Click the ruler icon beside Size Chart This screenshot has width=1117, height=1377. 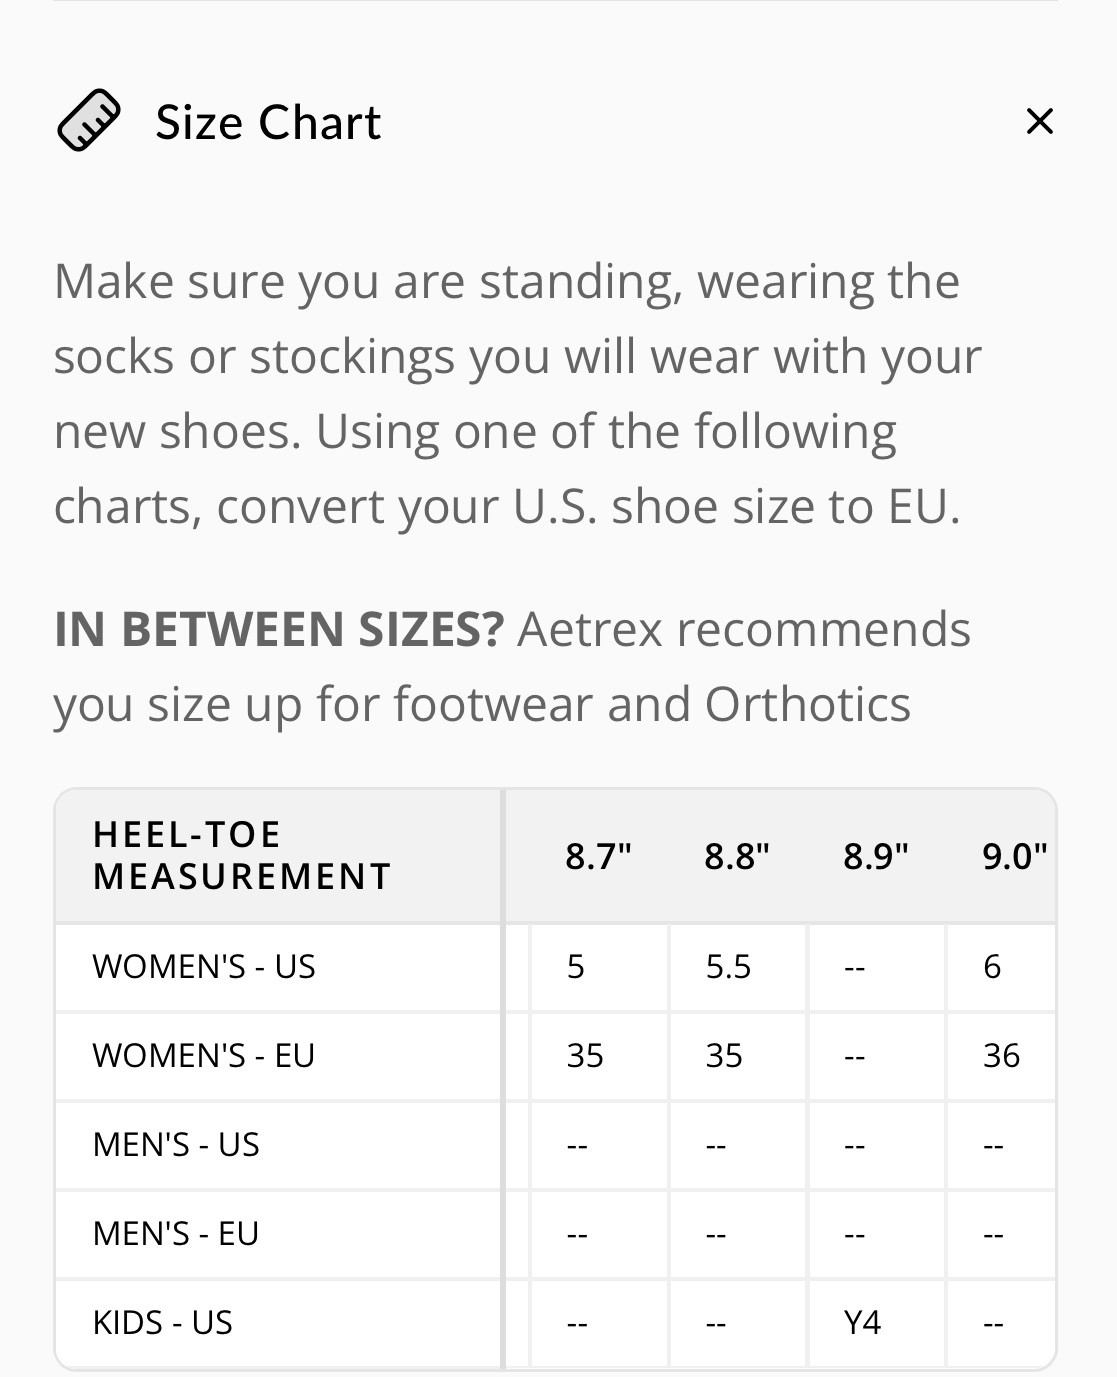click(x=88, y=121)
